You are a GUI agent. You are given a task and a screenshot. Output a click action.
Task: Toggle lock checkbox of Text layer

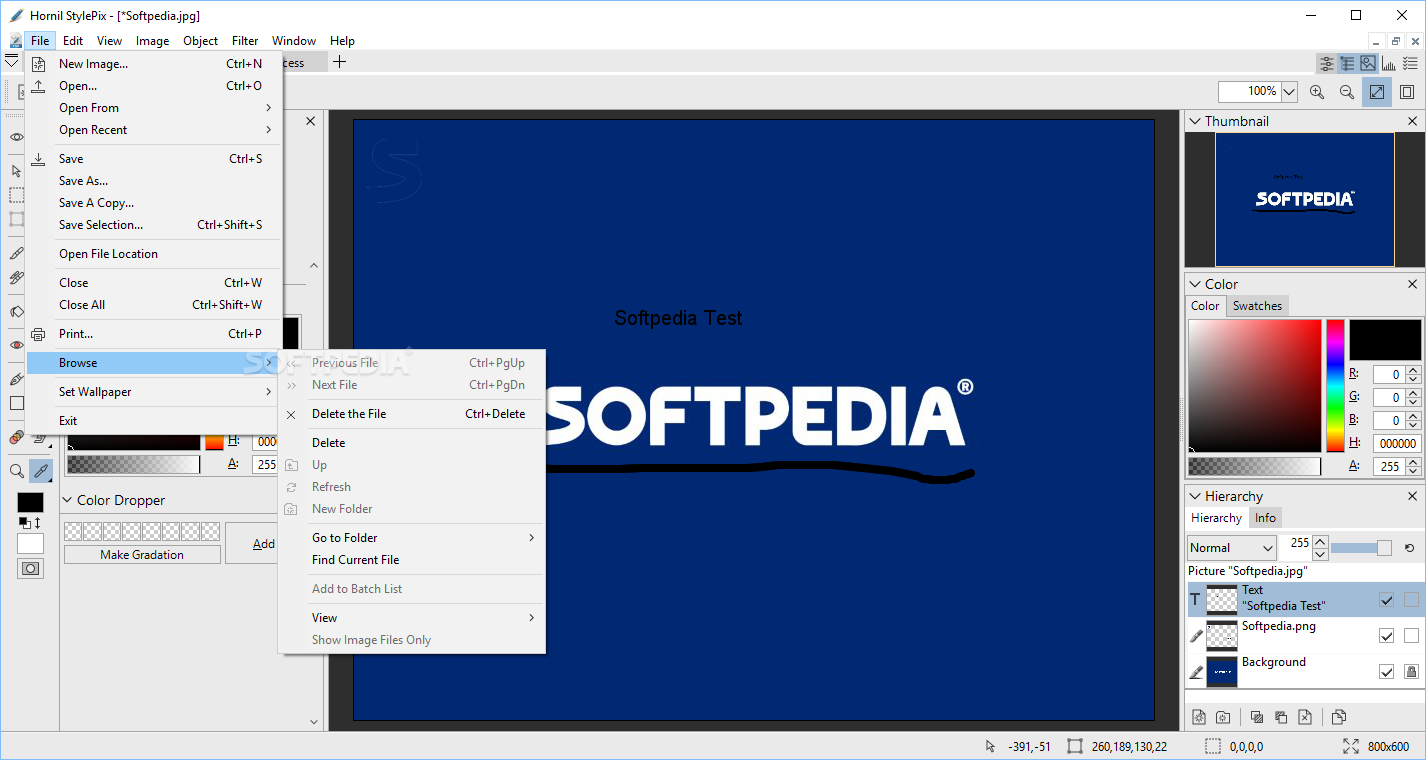coord(1411,600)
